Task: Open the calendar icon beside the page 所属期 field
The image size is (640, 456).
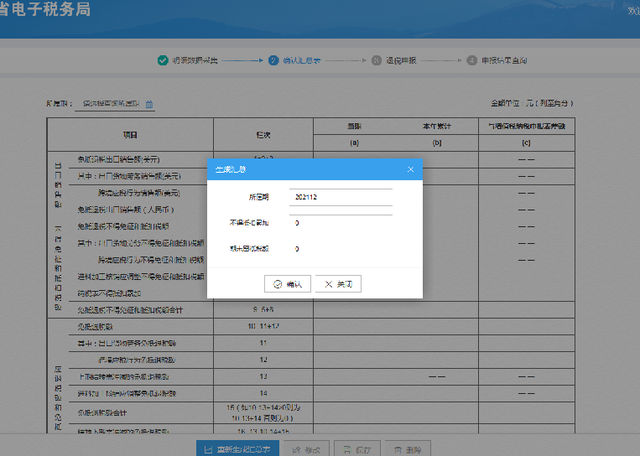Action: [x=149, y=104]
